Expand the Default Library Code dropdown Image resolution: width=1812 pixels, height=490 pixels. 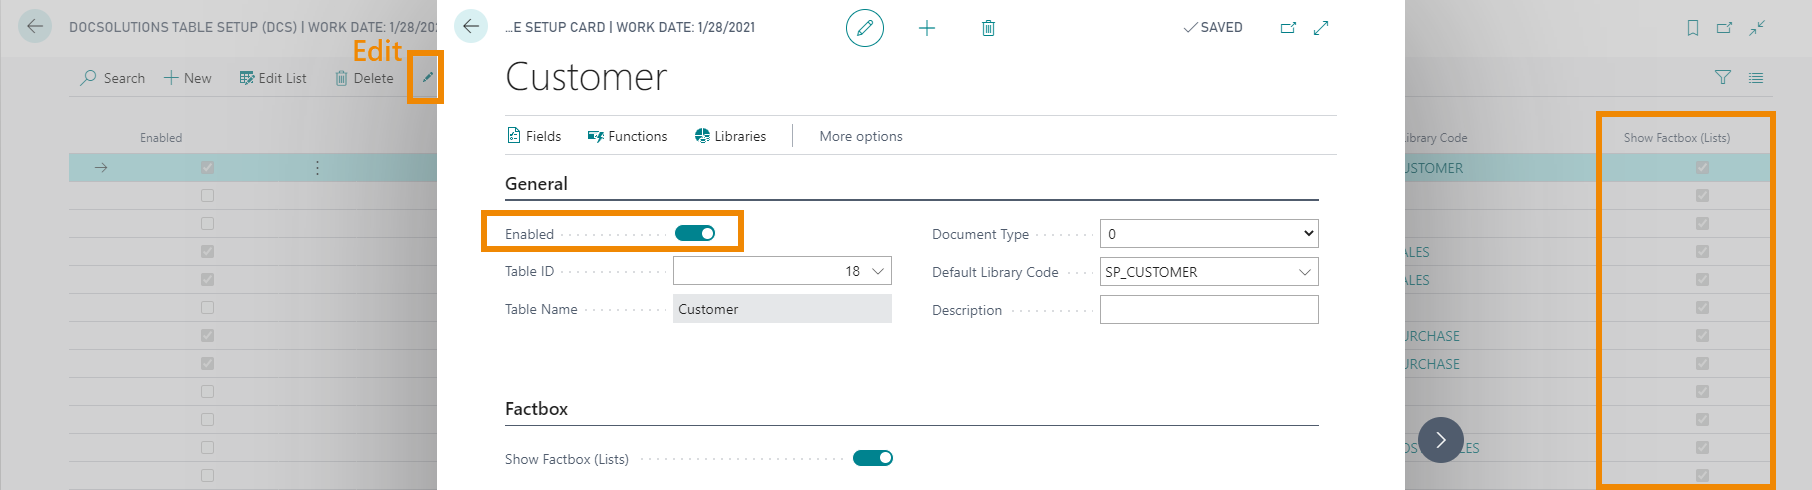(1304, 272)
